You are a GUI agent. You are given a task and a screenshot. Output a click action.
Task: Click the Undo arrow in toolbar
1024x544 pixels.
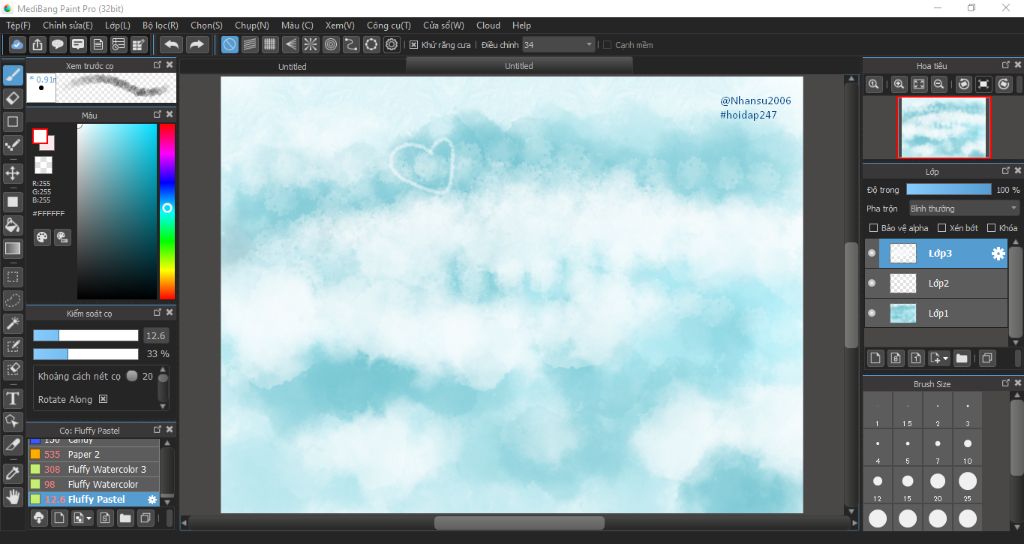pos(171,44)
